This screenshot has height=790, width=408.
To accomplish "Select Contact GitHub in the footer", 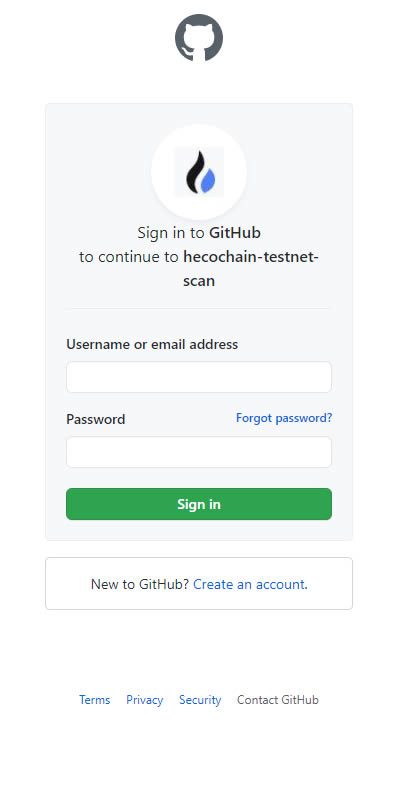I will (x=278, y=700).
